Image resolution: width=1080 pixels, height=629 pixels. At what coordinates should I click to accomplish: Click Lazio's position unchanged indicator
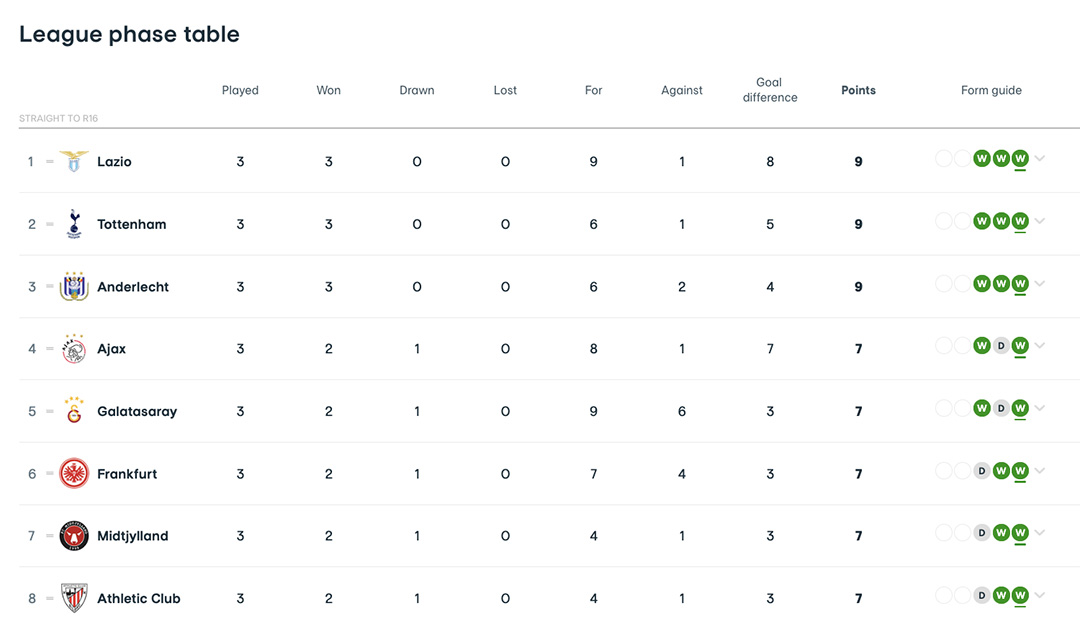click(50, 161)
